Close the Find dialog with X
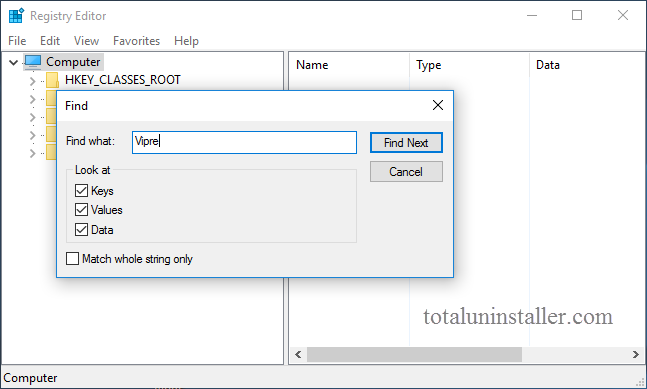This screenshot has height=389, width=647. (x=438, y=106)
